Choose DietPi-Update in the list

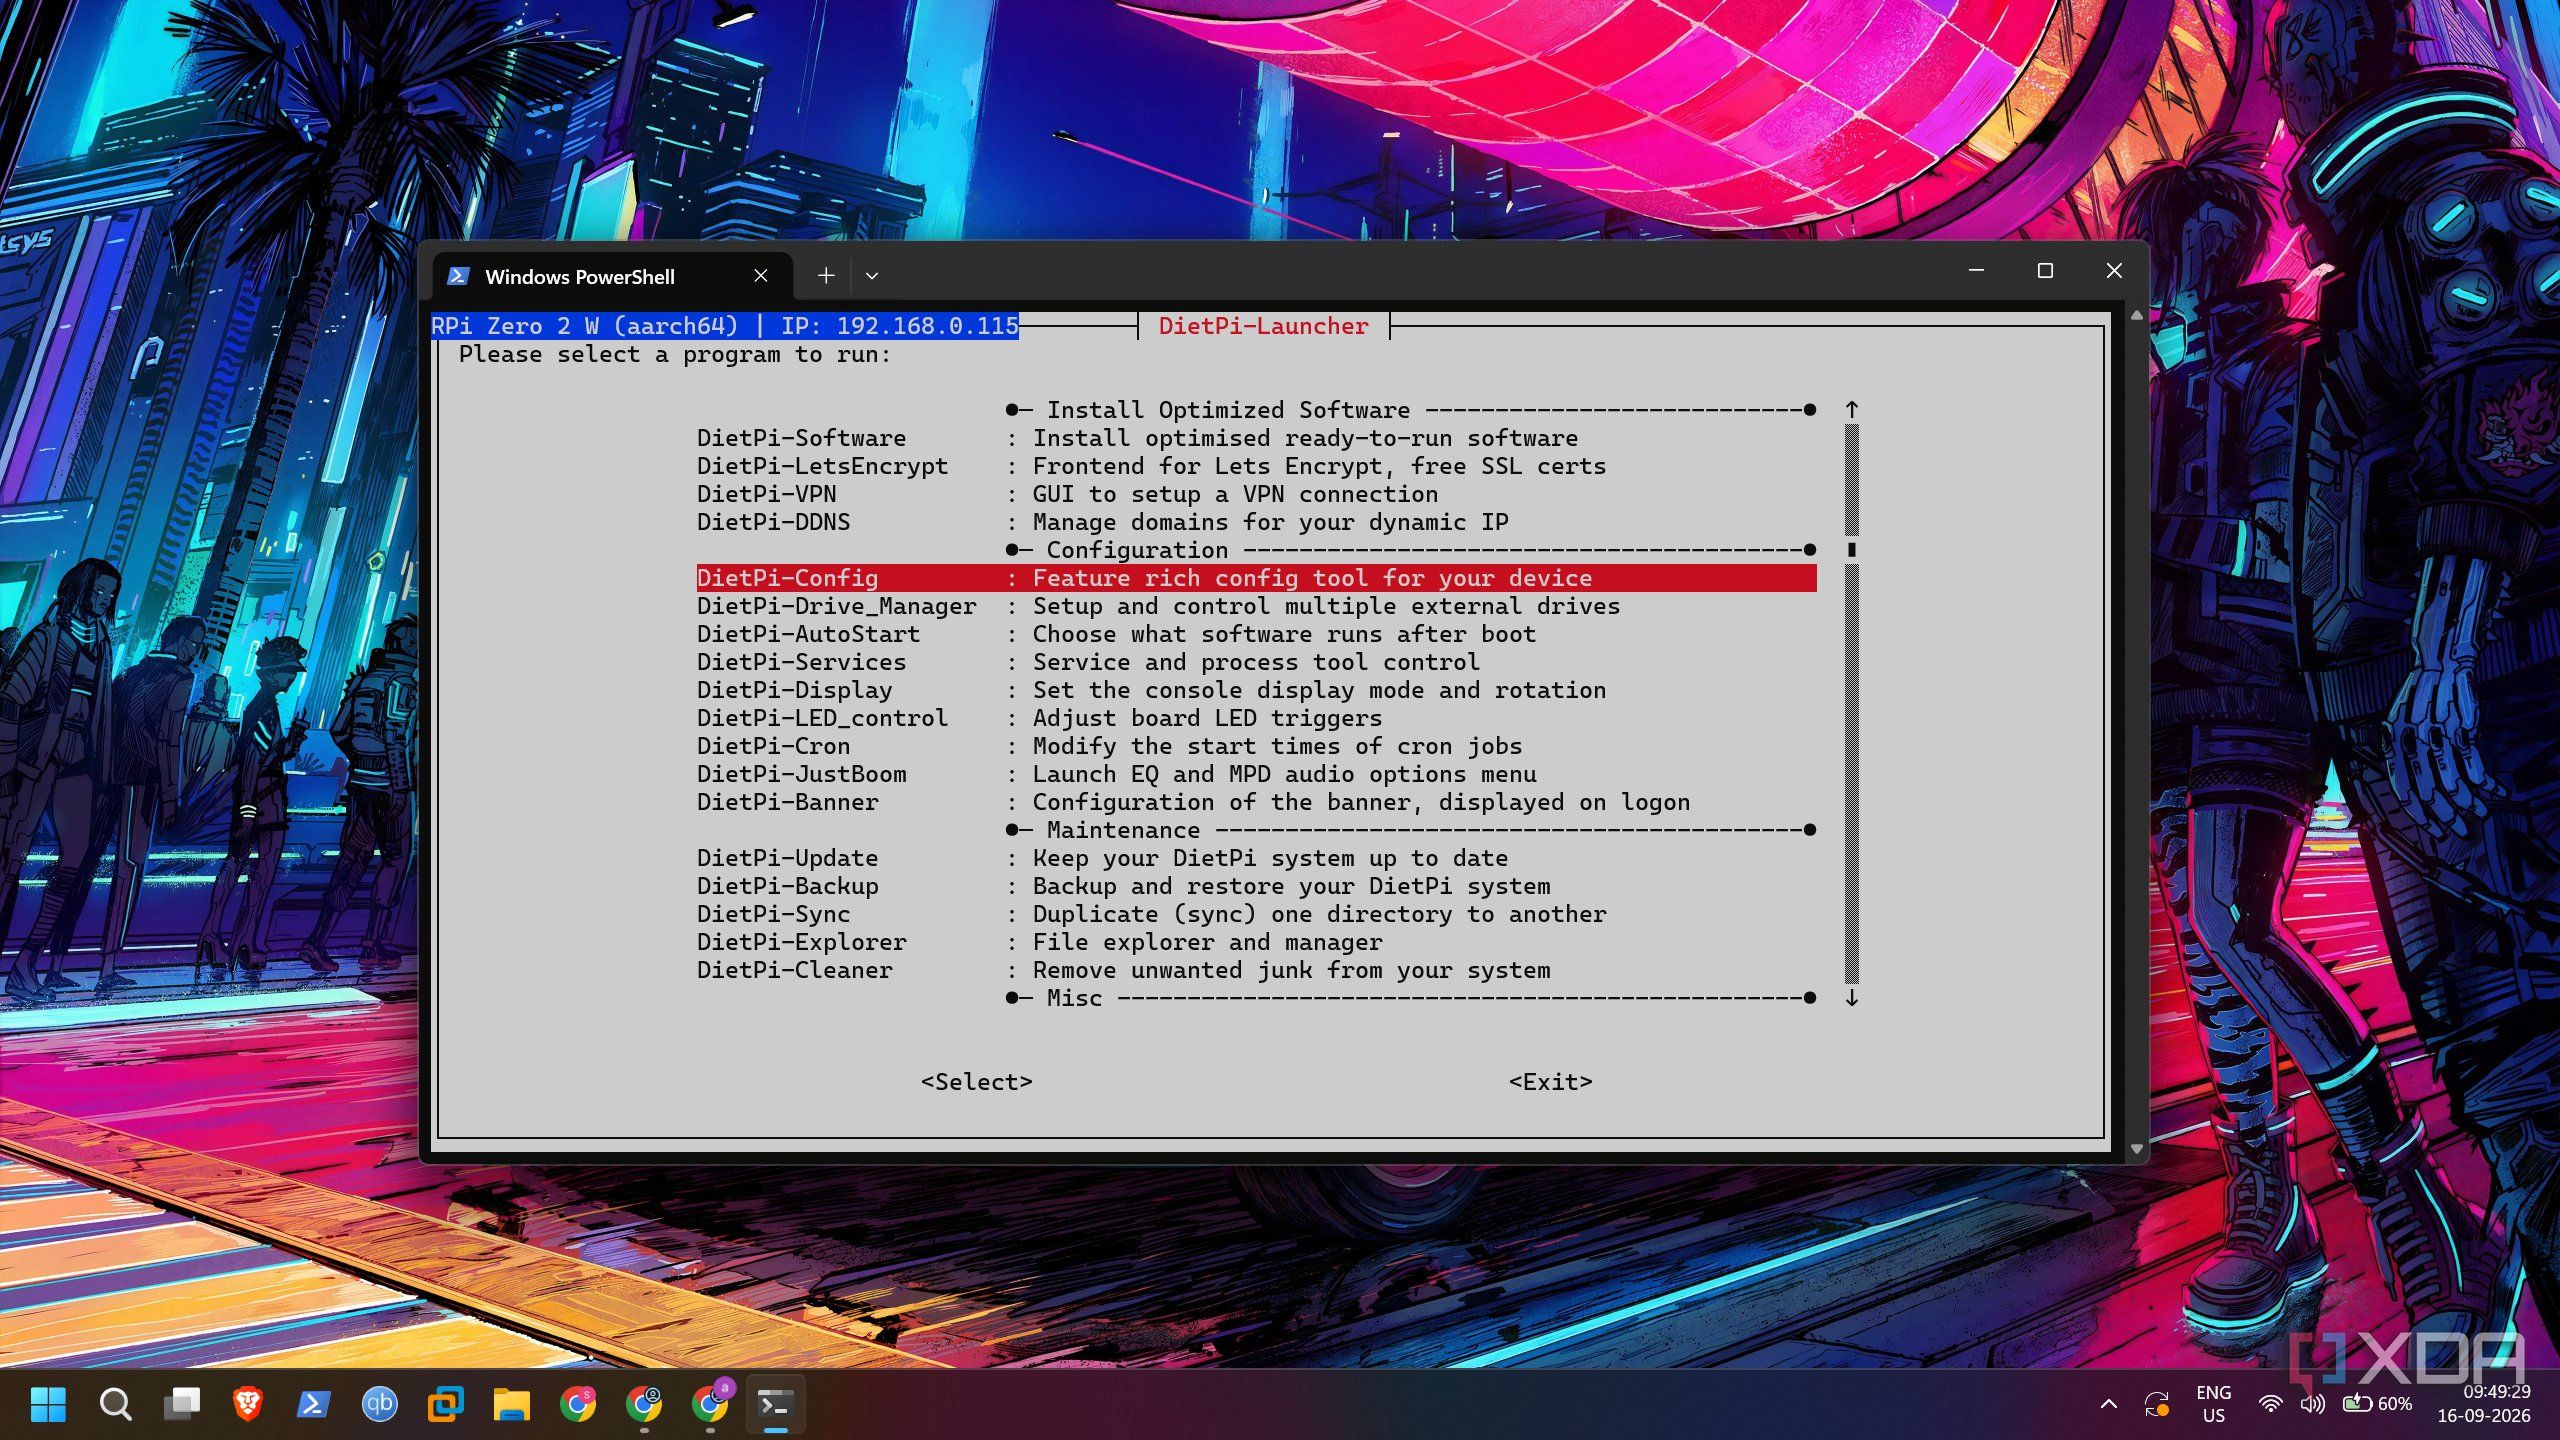tap(1256, 858)
